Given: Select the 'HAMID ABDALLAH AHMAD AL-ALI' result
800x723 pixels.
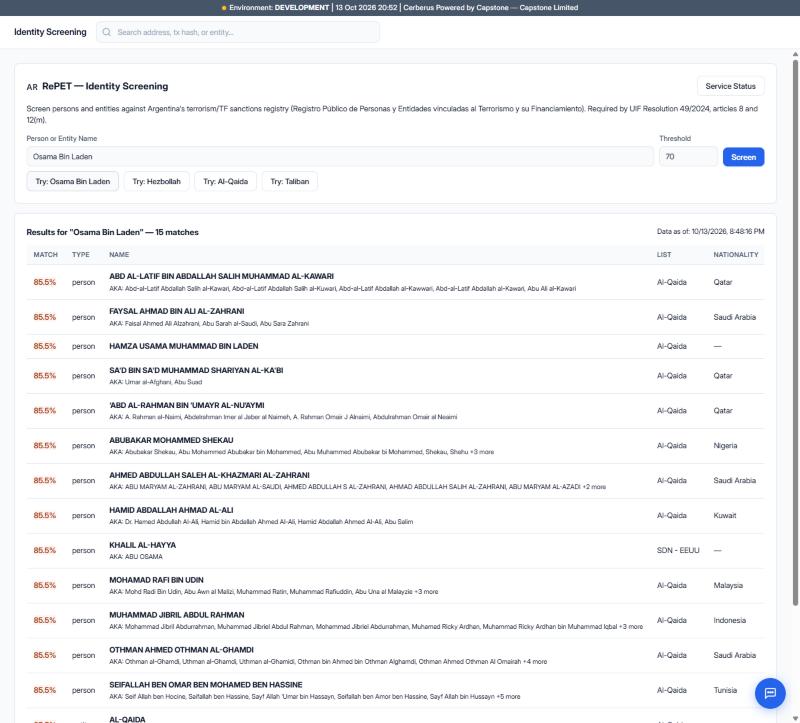Looking at the screenshot, I should [395, 515].
